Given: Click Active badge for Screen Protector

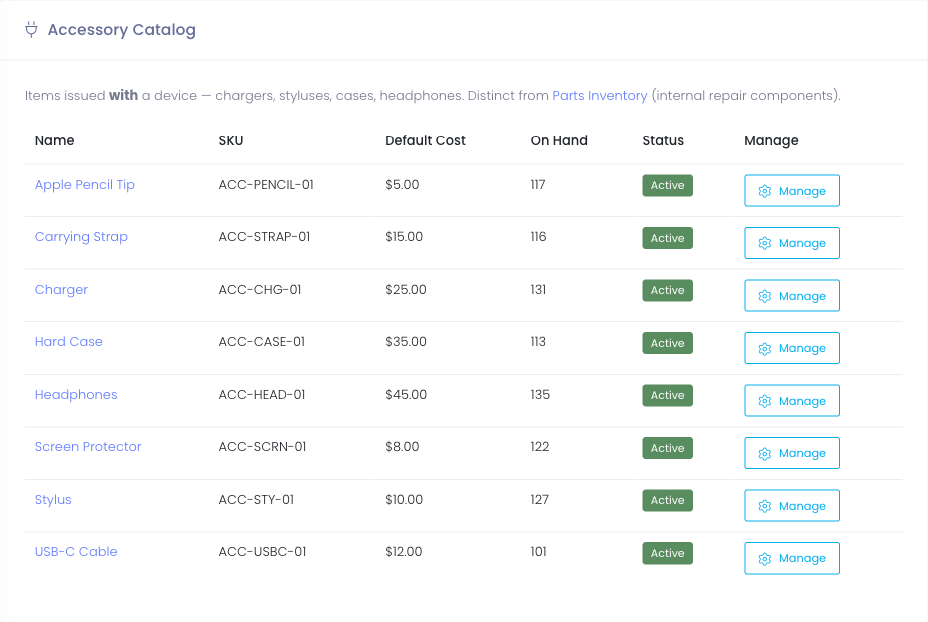Looking at the screenshot, I should (668, 448).
